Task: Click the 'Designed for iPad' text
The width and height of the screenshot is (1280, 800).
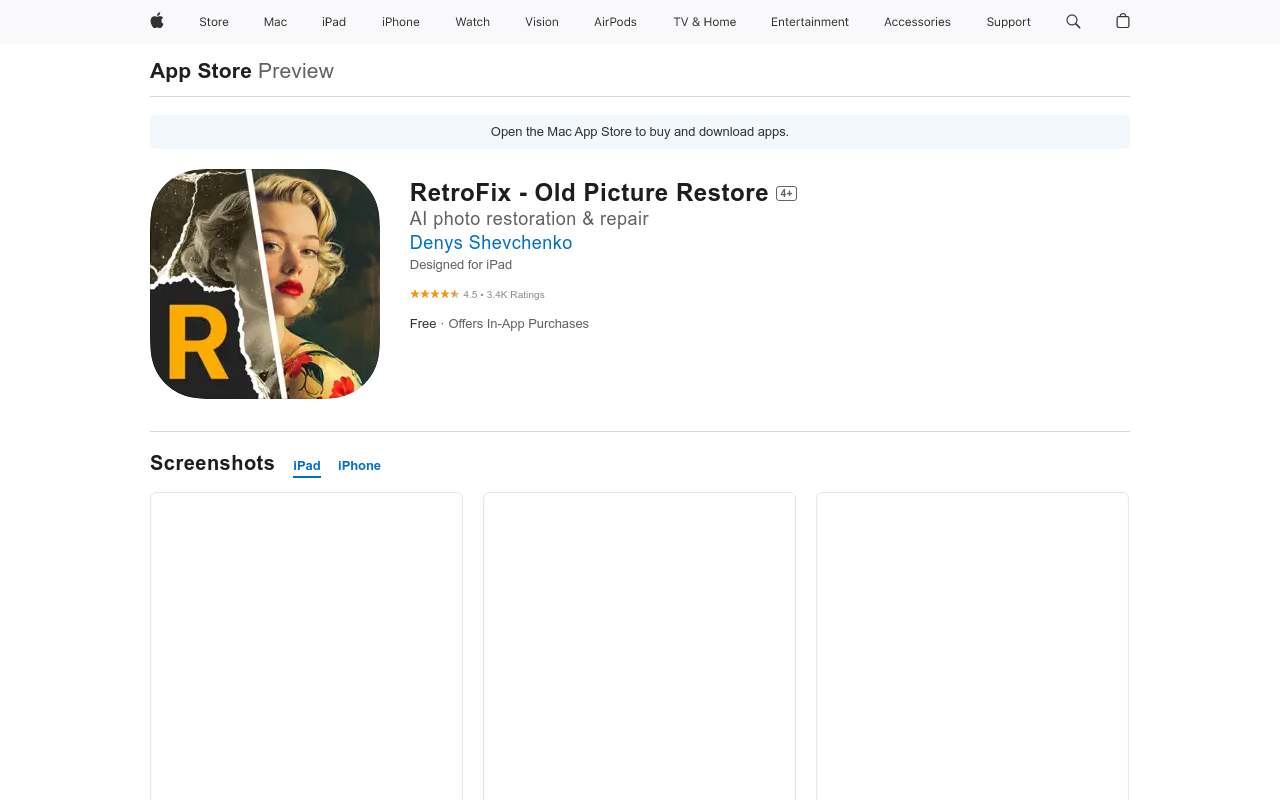Action: 461,265
